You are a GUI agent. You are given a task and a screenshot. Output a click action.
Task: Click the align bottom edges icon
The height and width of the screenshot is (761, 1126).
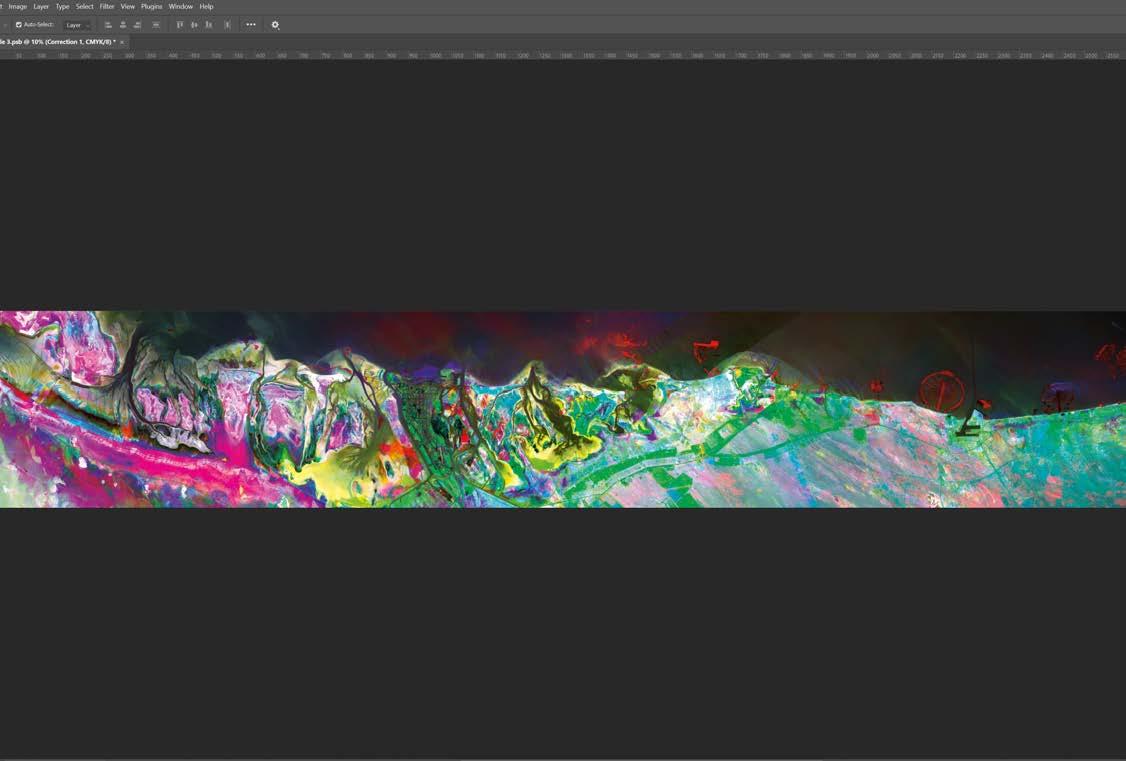[x=208, y=25]
